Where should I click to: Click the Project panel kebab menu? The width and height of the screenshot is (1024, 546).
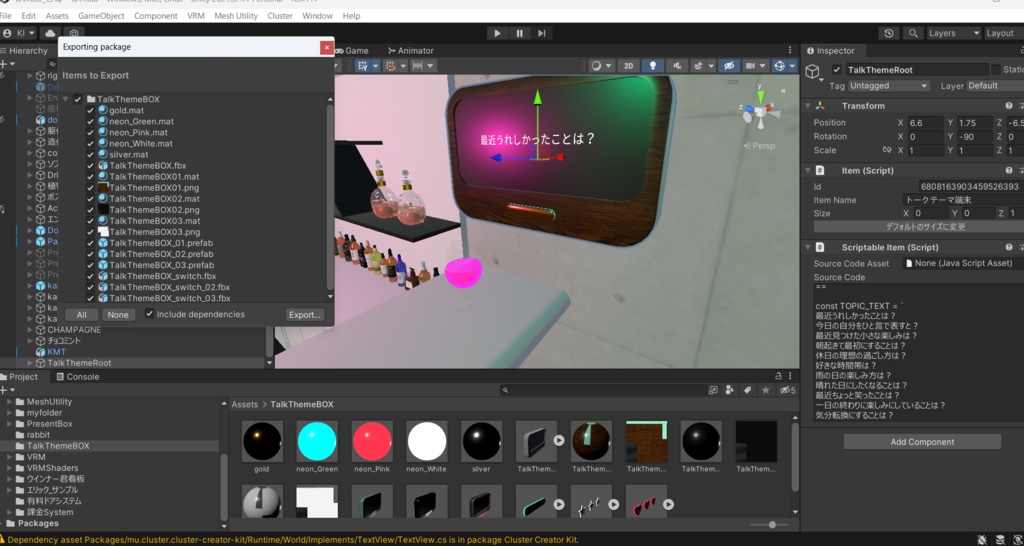(791, 376)
